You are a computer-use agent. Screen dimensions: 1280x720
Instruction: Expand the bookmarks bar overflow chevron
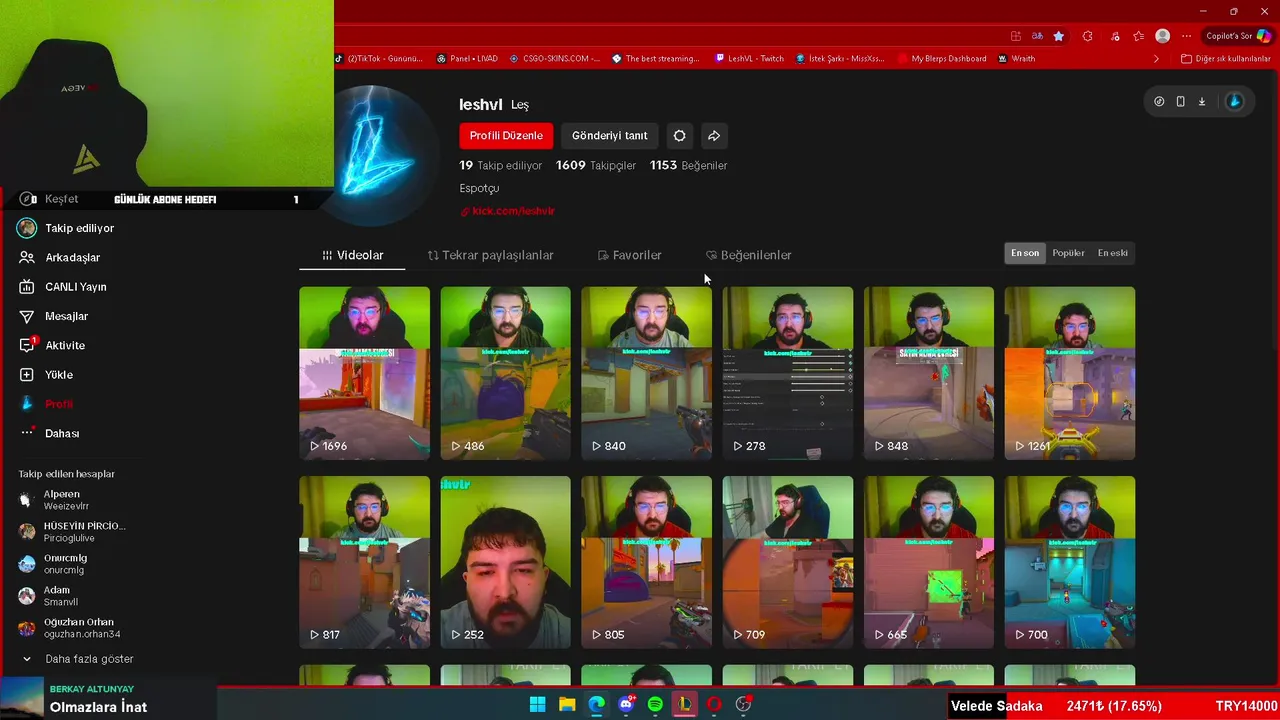1156,59
